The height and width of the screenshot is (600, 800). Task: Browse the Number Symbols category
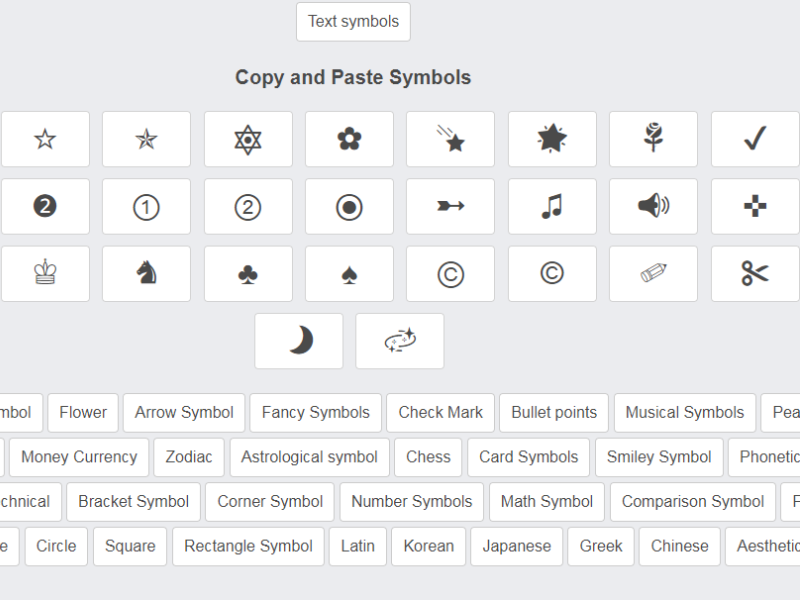click(411, 502)
